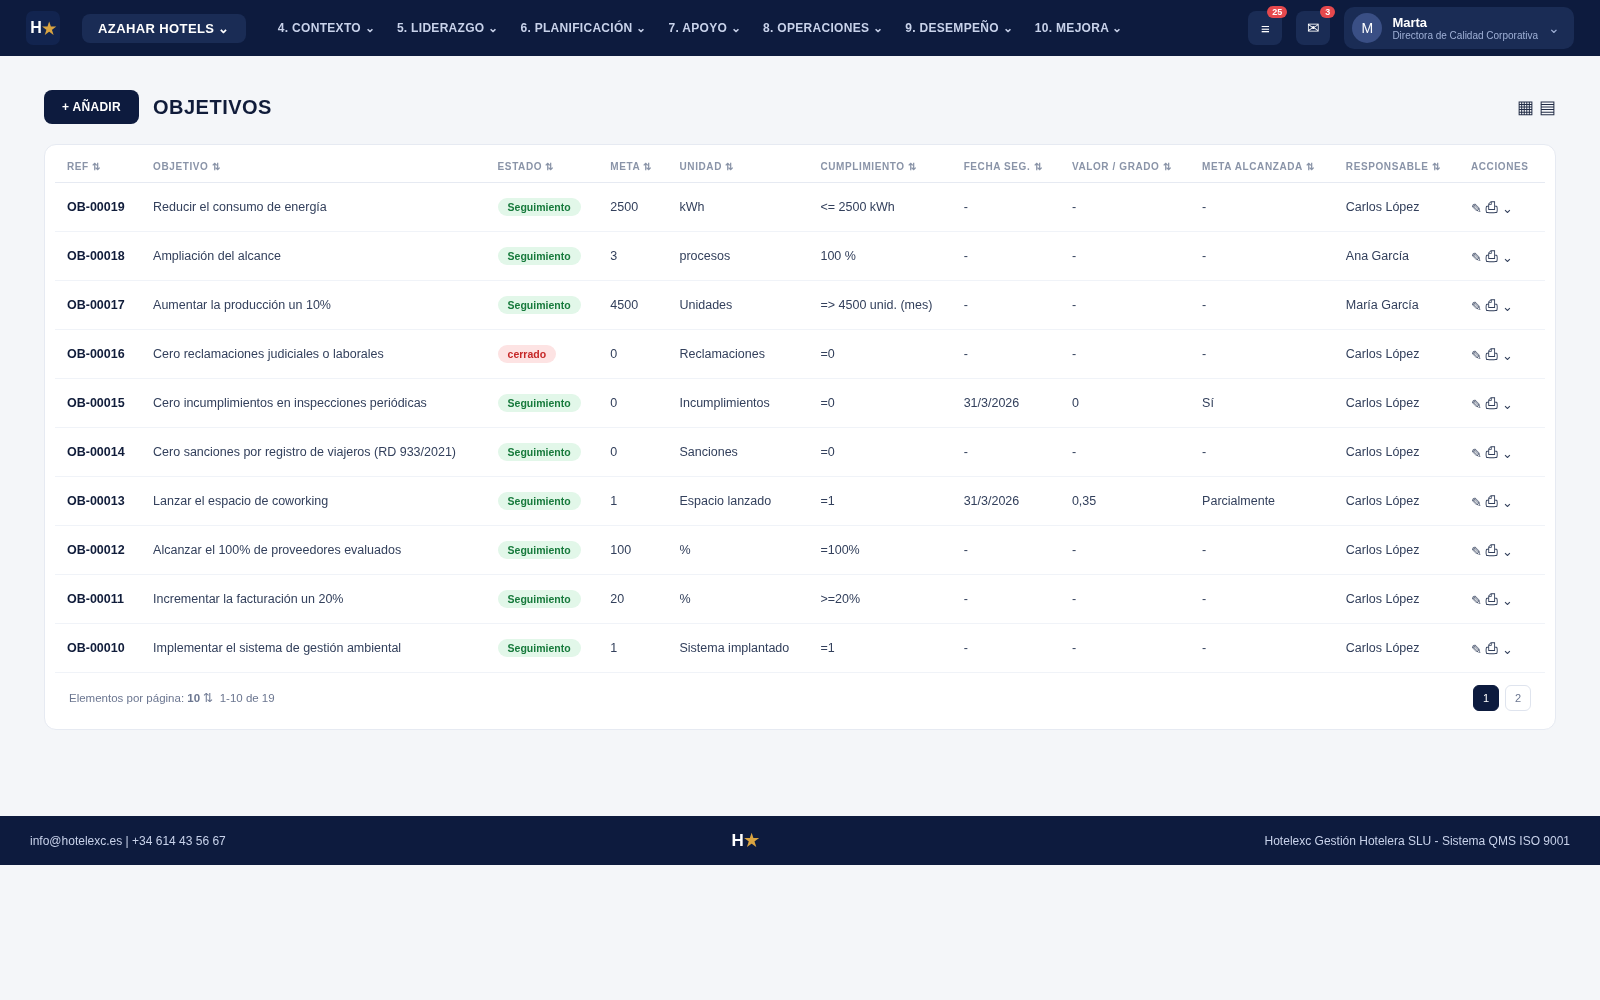
Task: Click the printer icon for OB-00010
Action: point(1492,648)
